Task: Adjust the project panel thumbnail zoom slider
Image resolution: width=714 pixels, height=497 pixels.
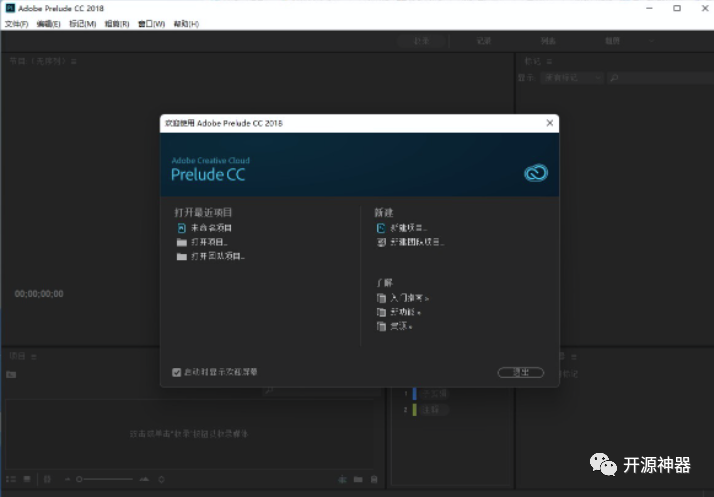Action: click(104, 479)
